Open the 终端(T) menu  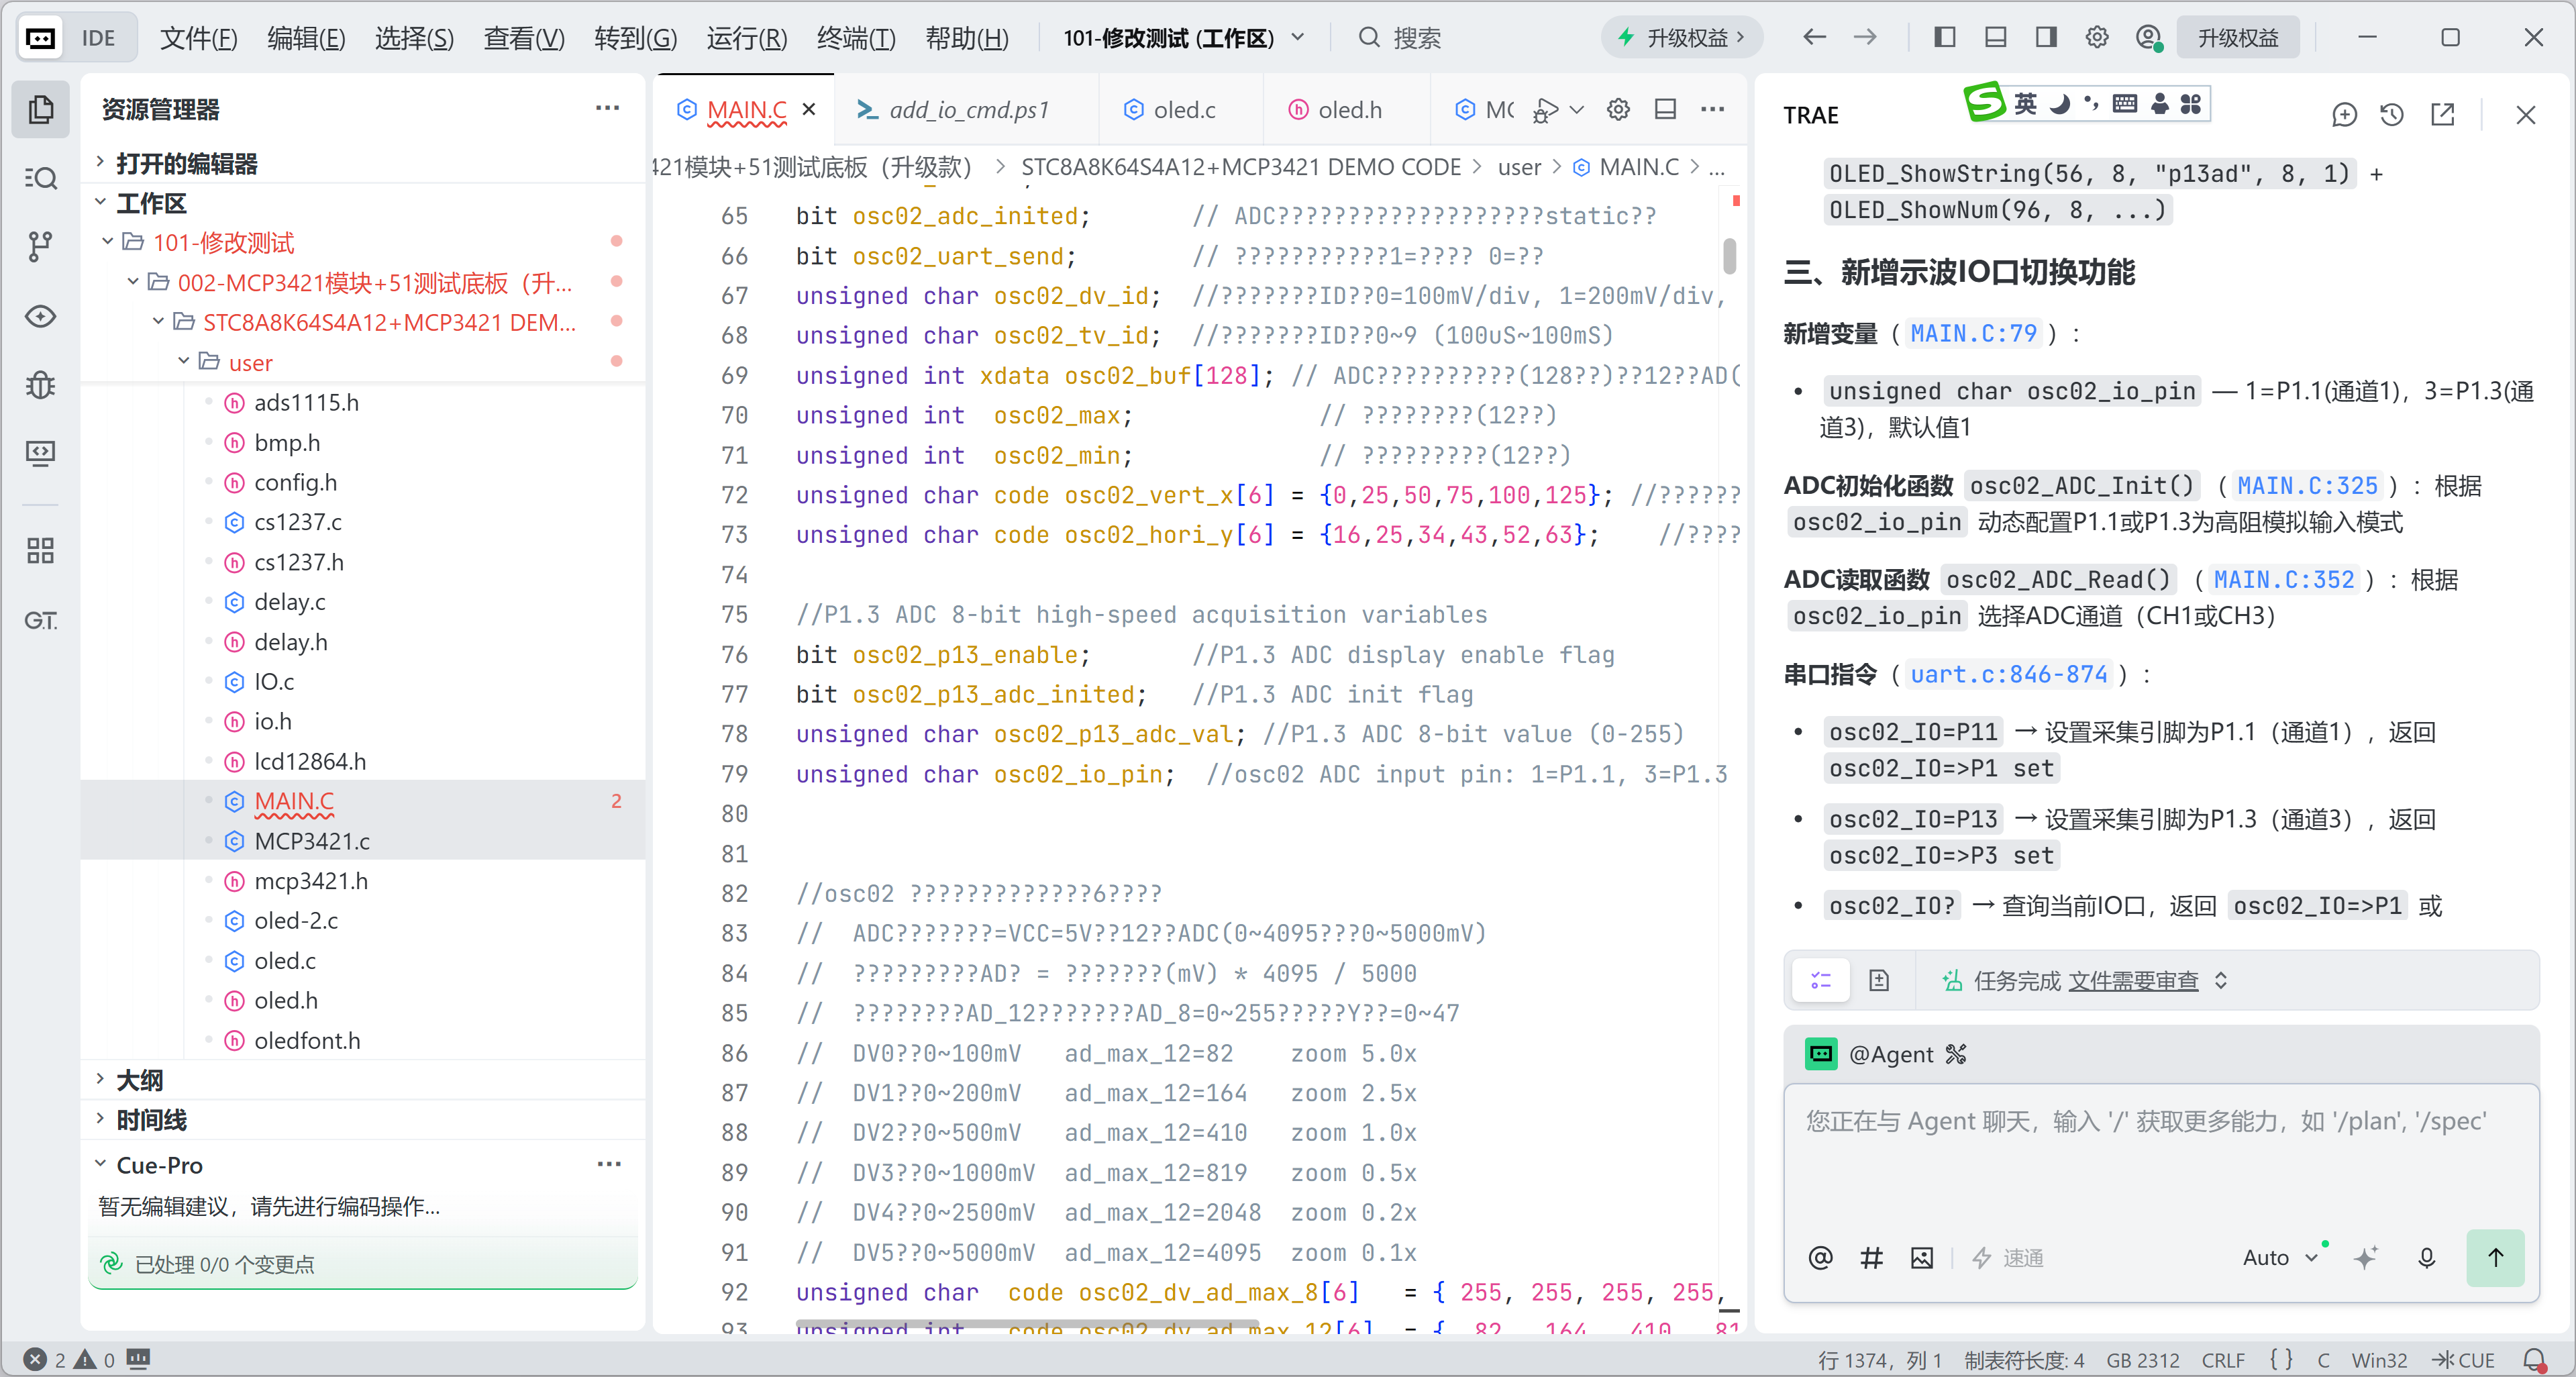[856, 38]
